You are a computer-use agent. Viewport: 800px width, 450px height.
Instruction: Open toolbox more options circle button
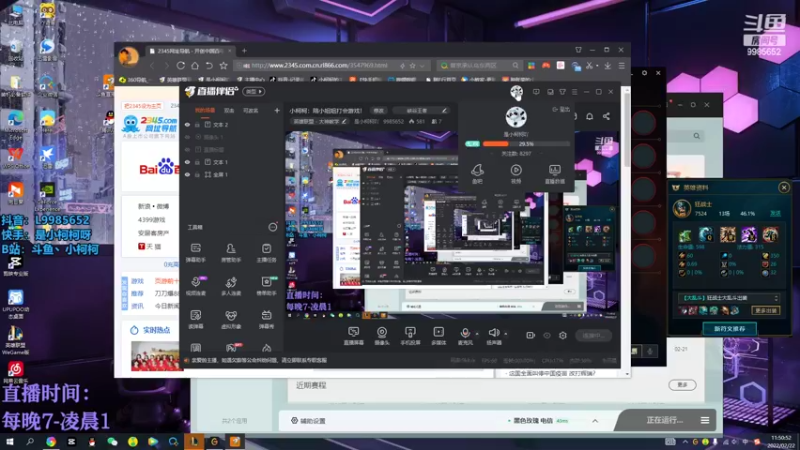[273, 227]
